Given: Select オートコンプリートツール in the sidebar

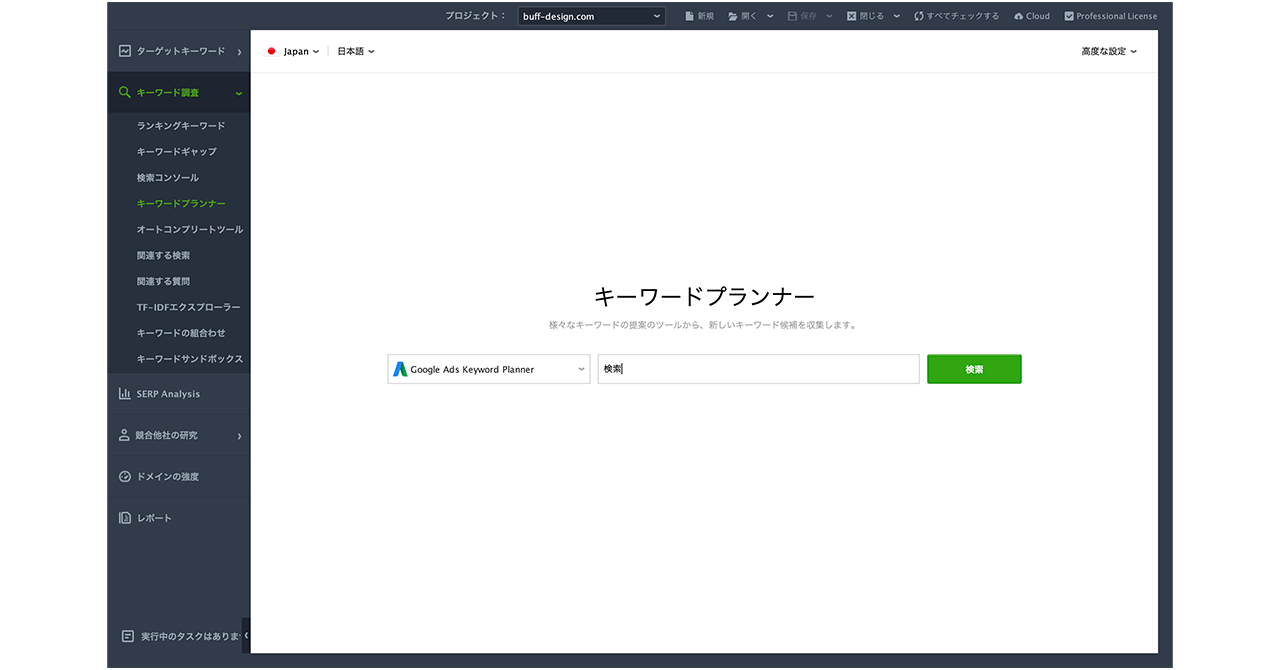Looking at the screenshot, I should point(189,229).
